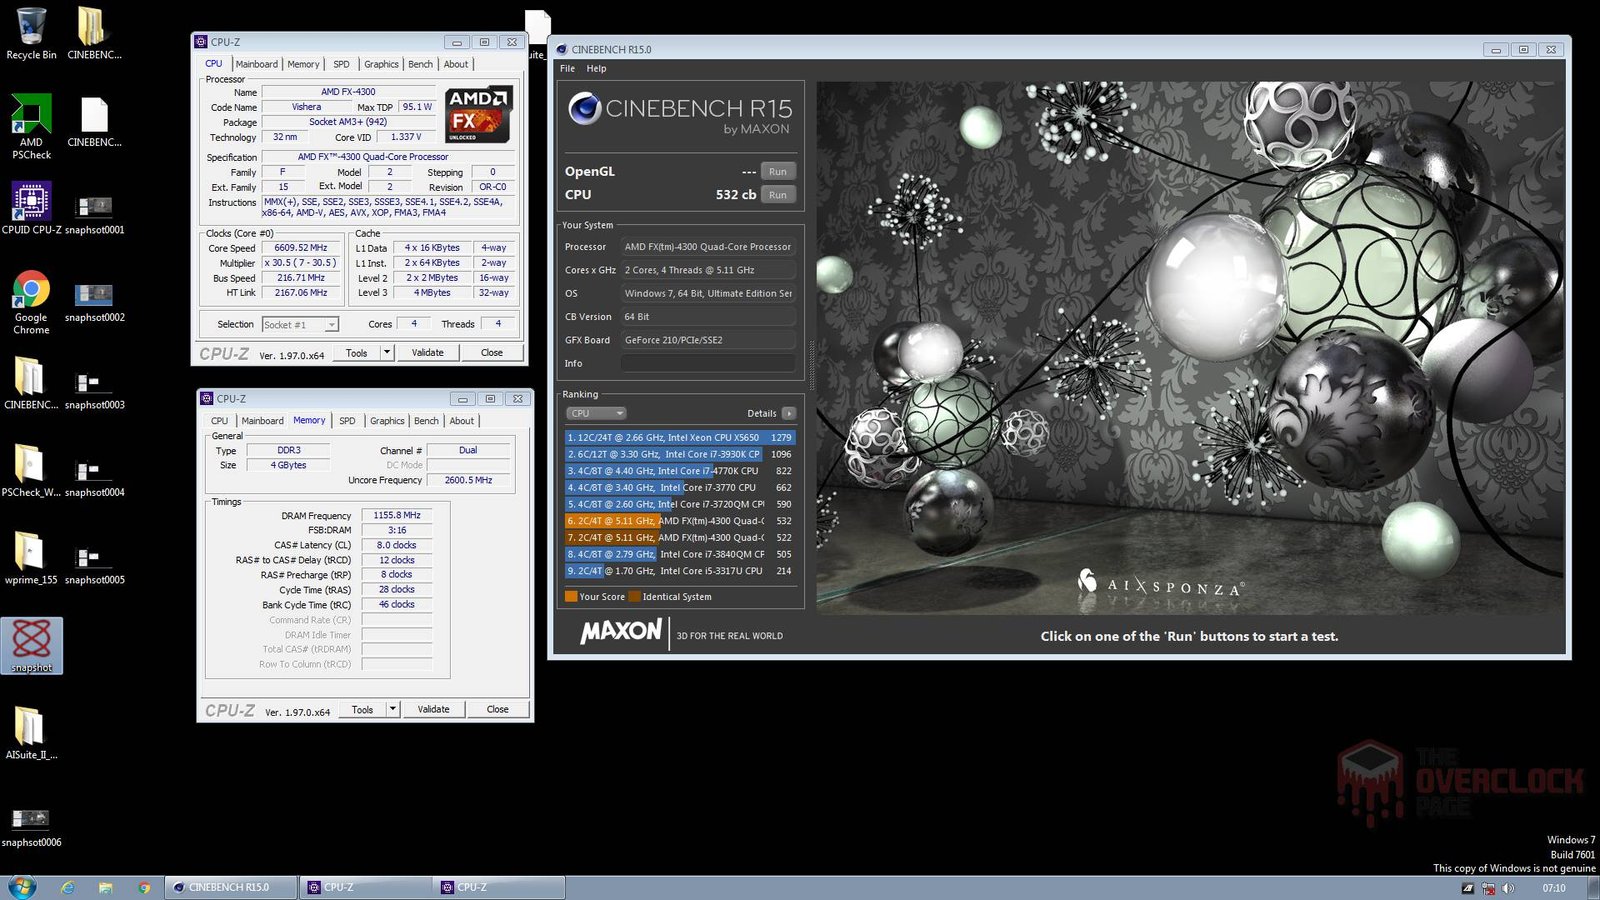The width and height of the screenshot is (1600, 900).
Task: Open the Socket #1 selection dropdown
Action: (x=300, y=325)
